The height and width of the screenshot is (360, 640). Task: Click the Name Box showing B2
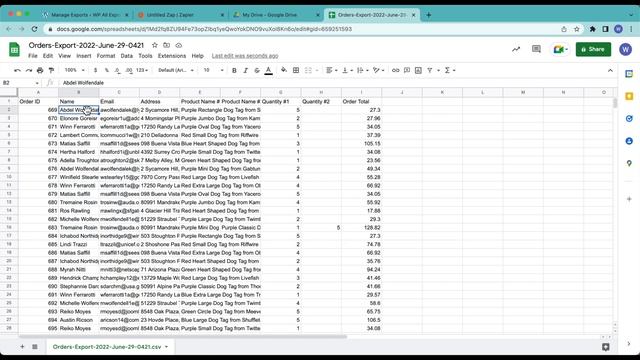[20, 83]
